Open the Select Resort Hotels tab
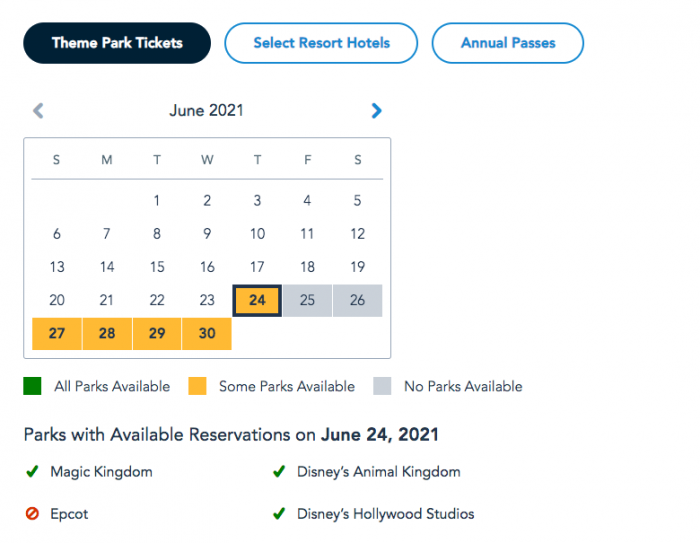This screenshot has height=543, width=700. 321,43
